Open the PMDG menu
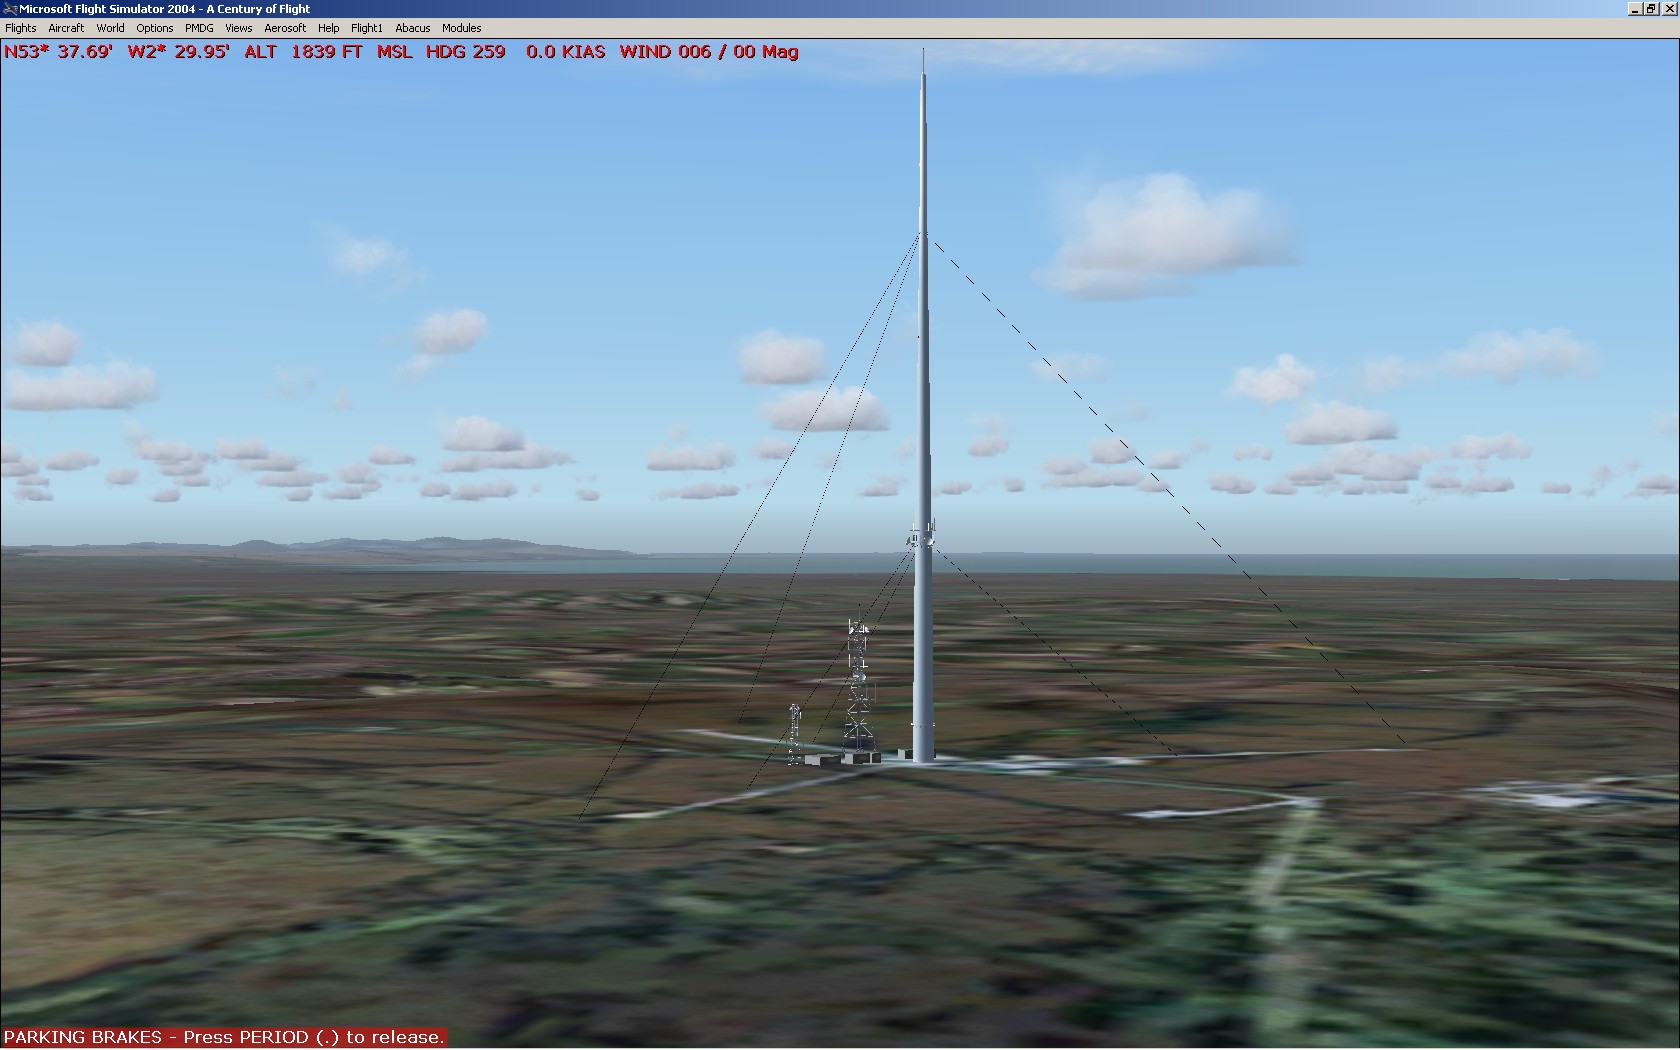 (x=199, y=28)
